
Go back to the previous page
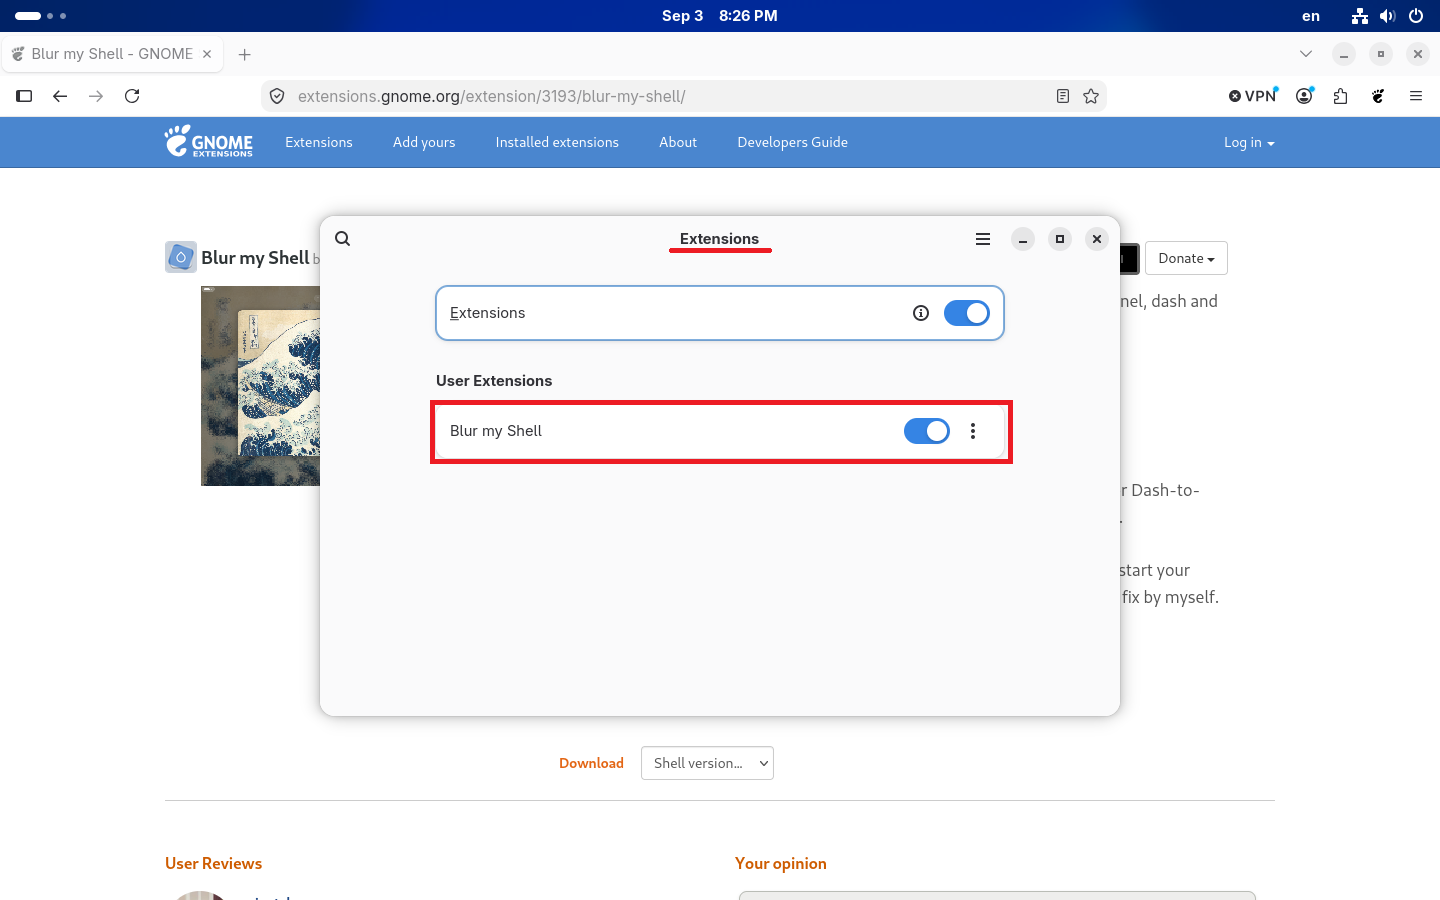pyautogui.click(x=60, y=96)
